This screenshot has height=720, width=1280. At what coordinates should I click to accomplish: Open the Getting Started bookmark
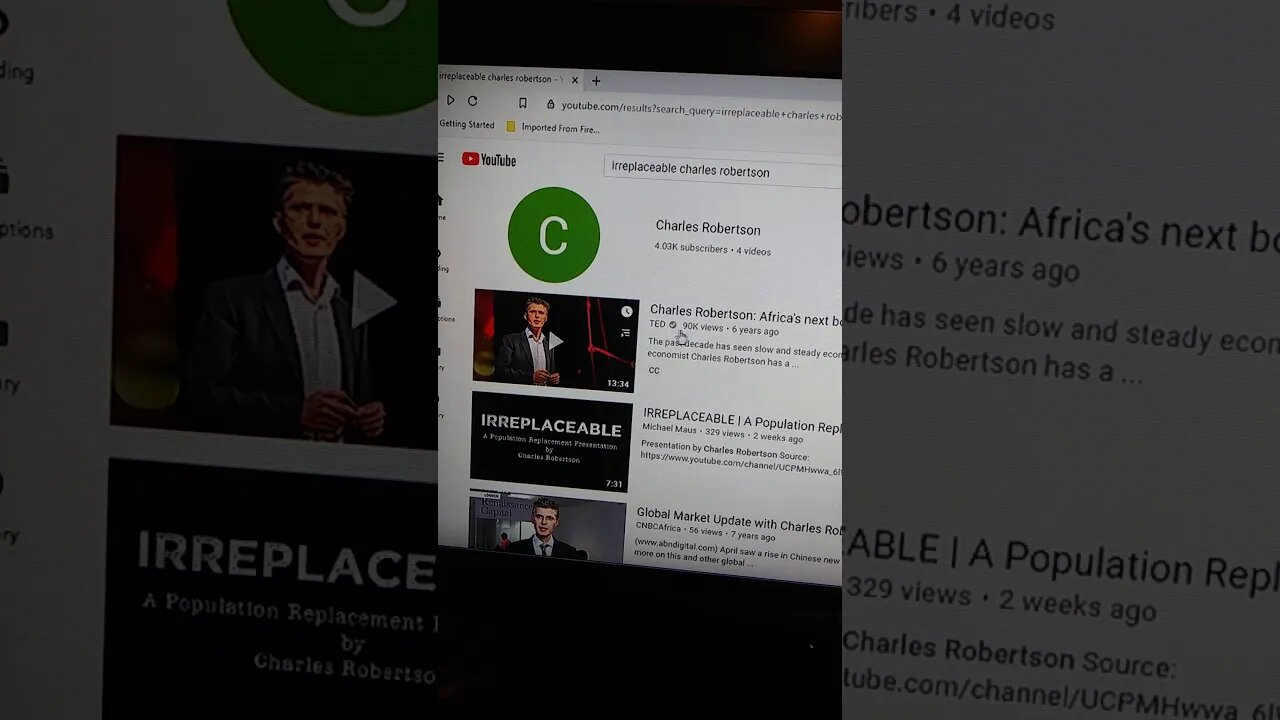pos(467,124)
